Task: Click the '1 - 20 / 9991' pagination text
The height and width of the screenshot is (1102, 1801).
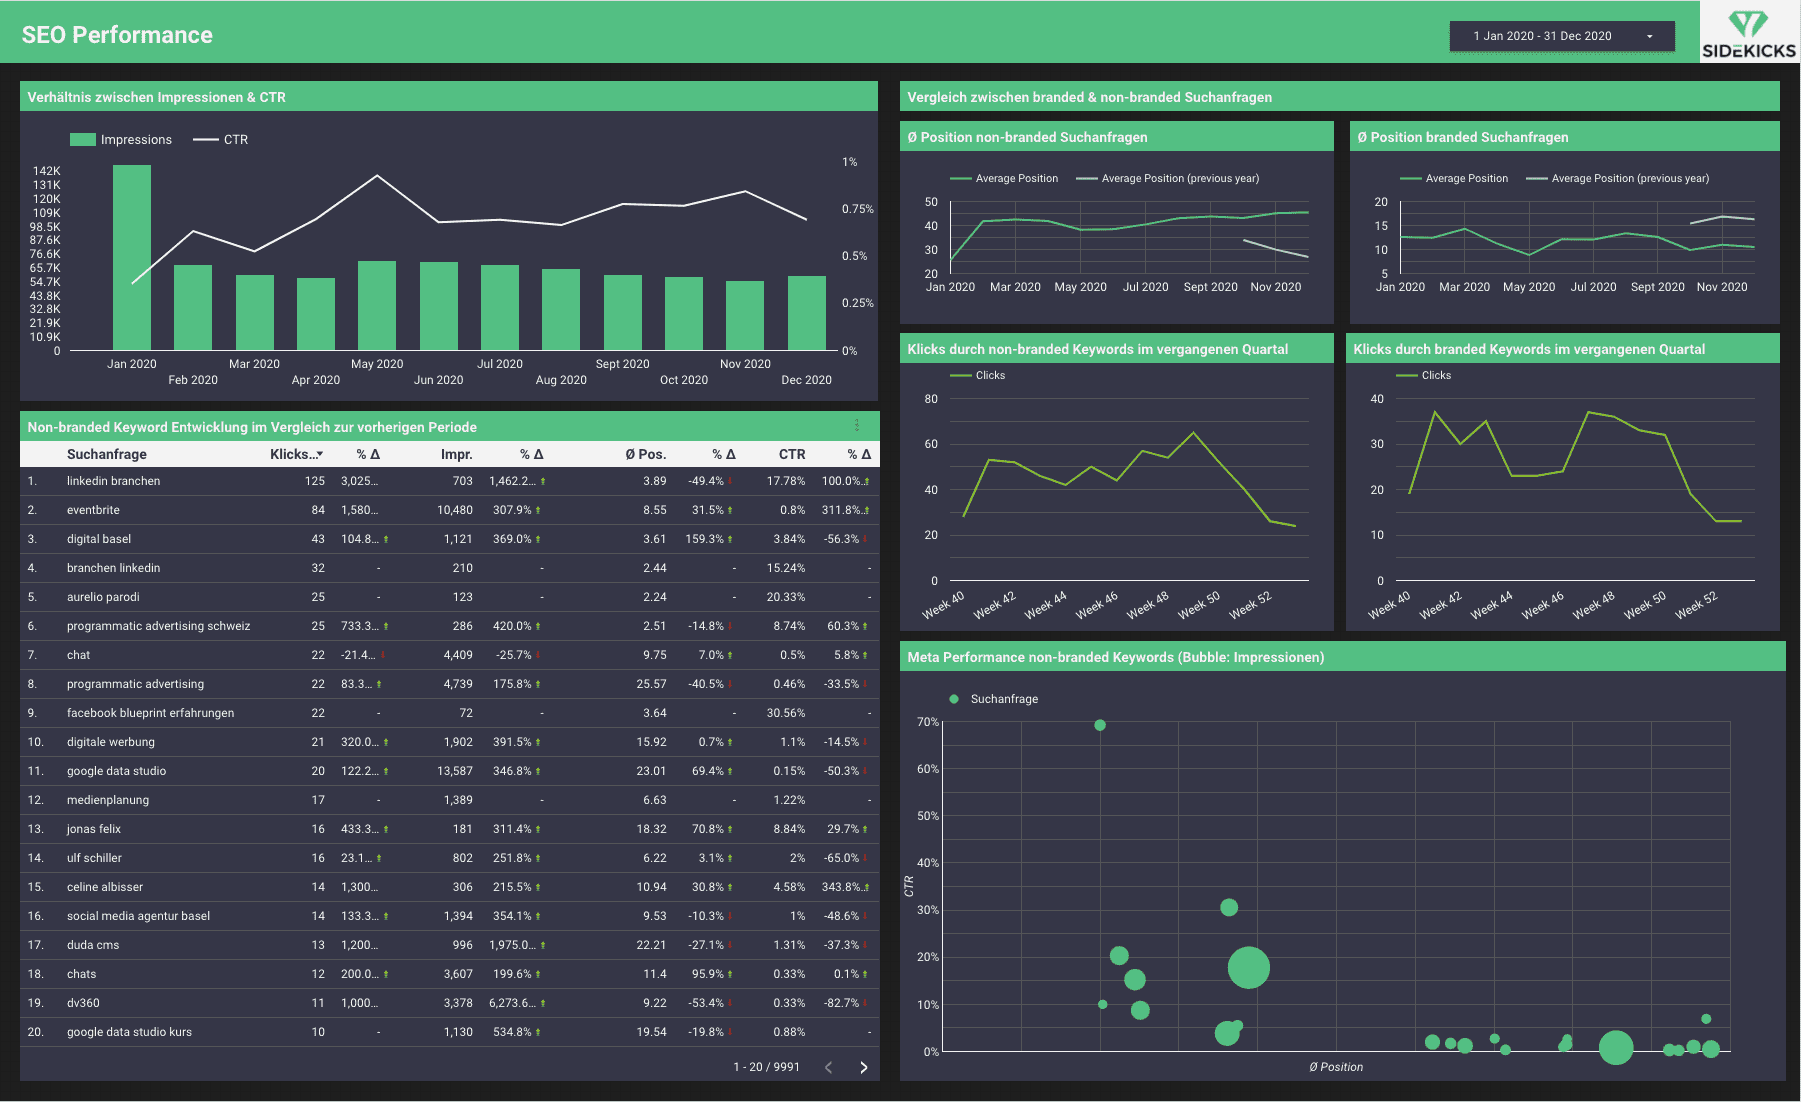Action: point(766,1067)
